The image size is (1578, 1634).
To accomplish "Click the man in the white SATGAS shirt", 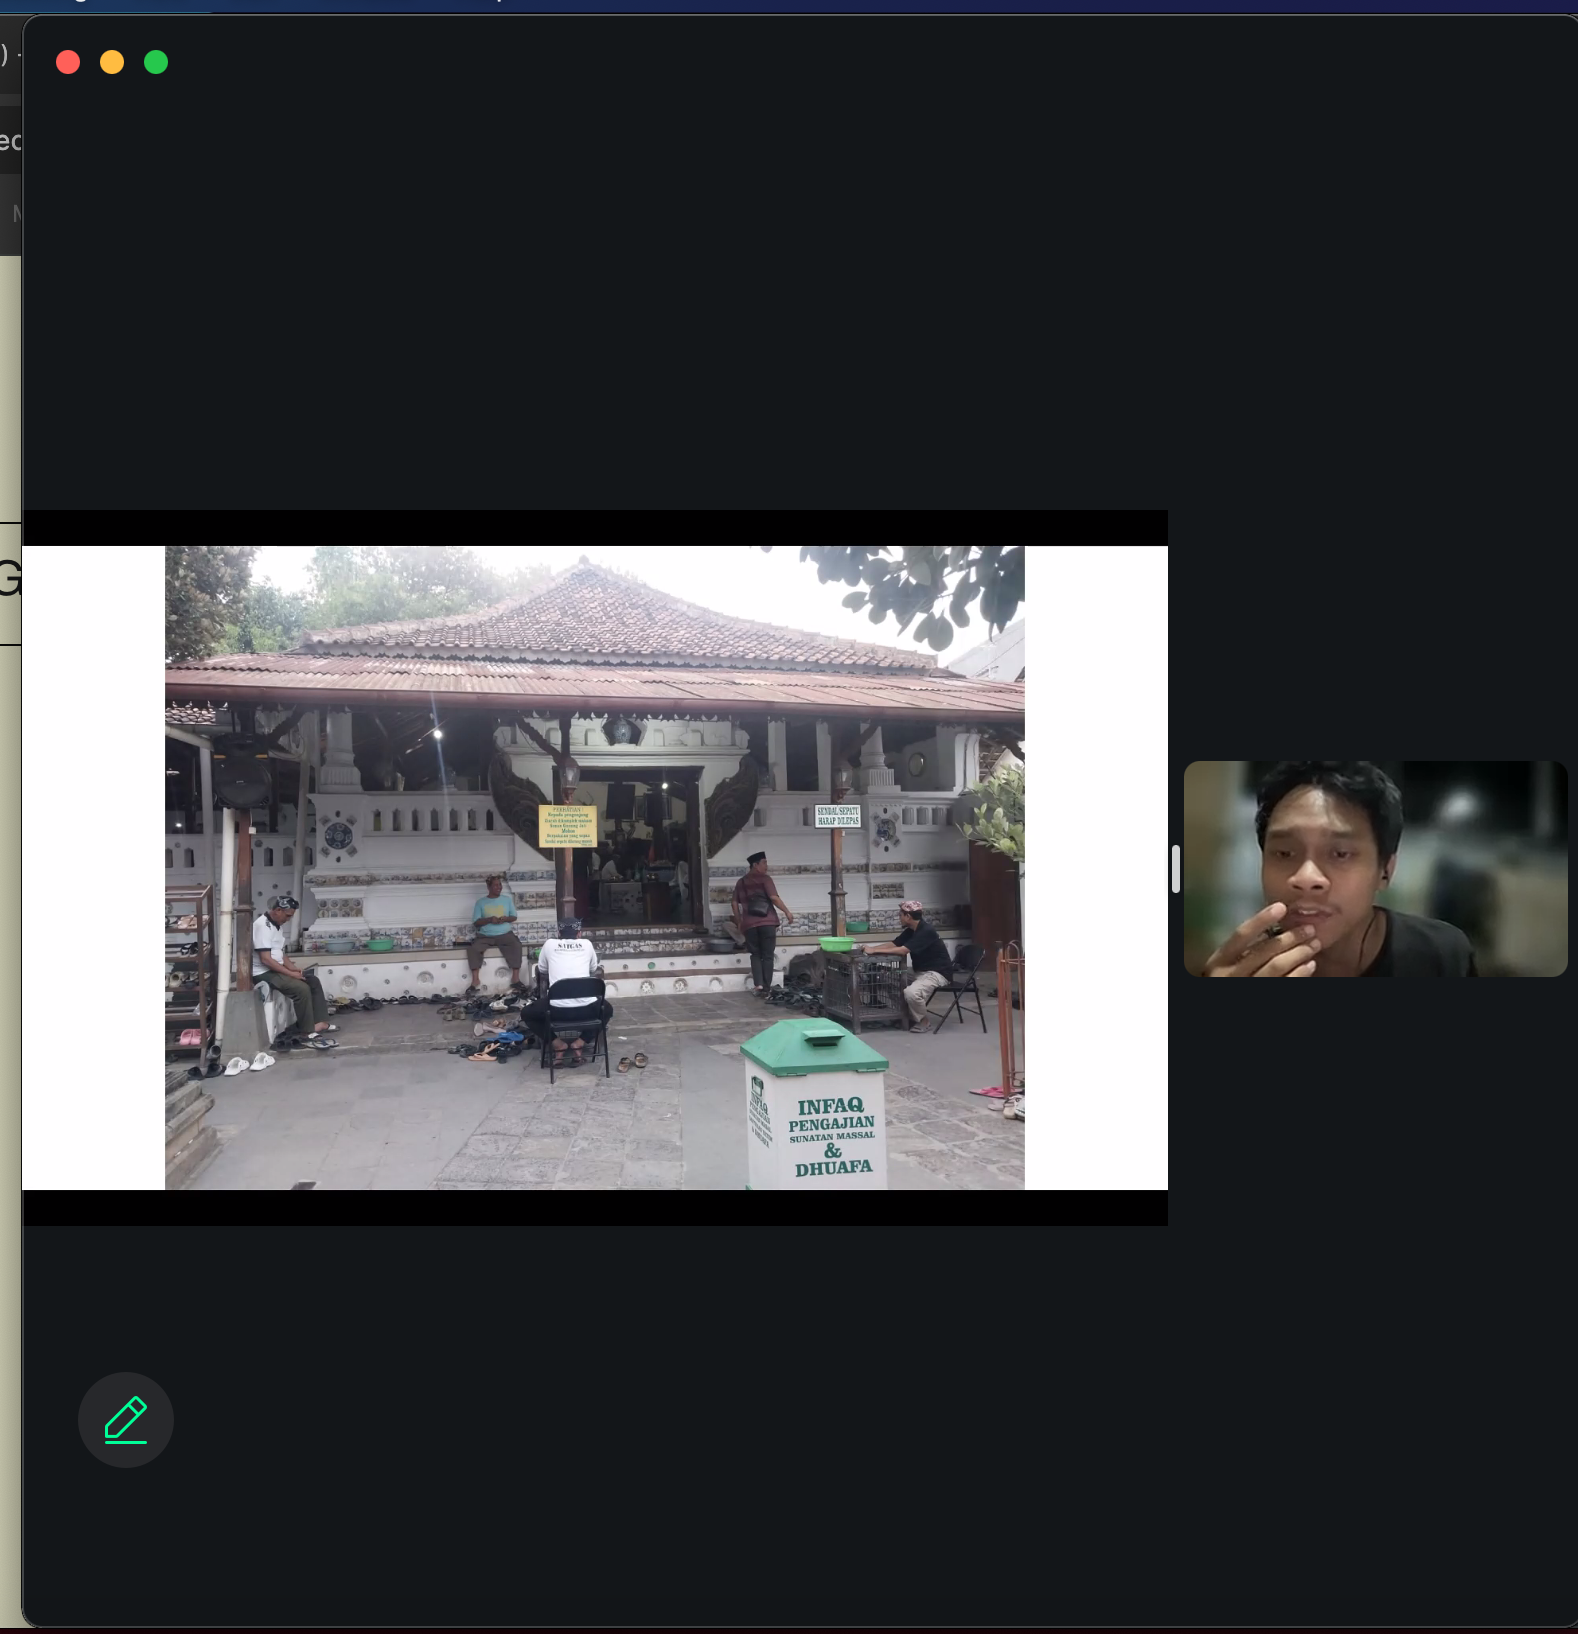I will point(567,970).
